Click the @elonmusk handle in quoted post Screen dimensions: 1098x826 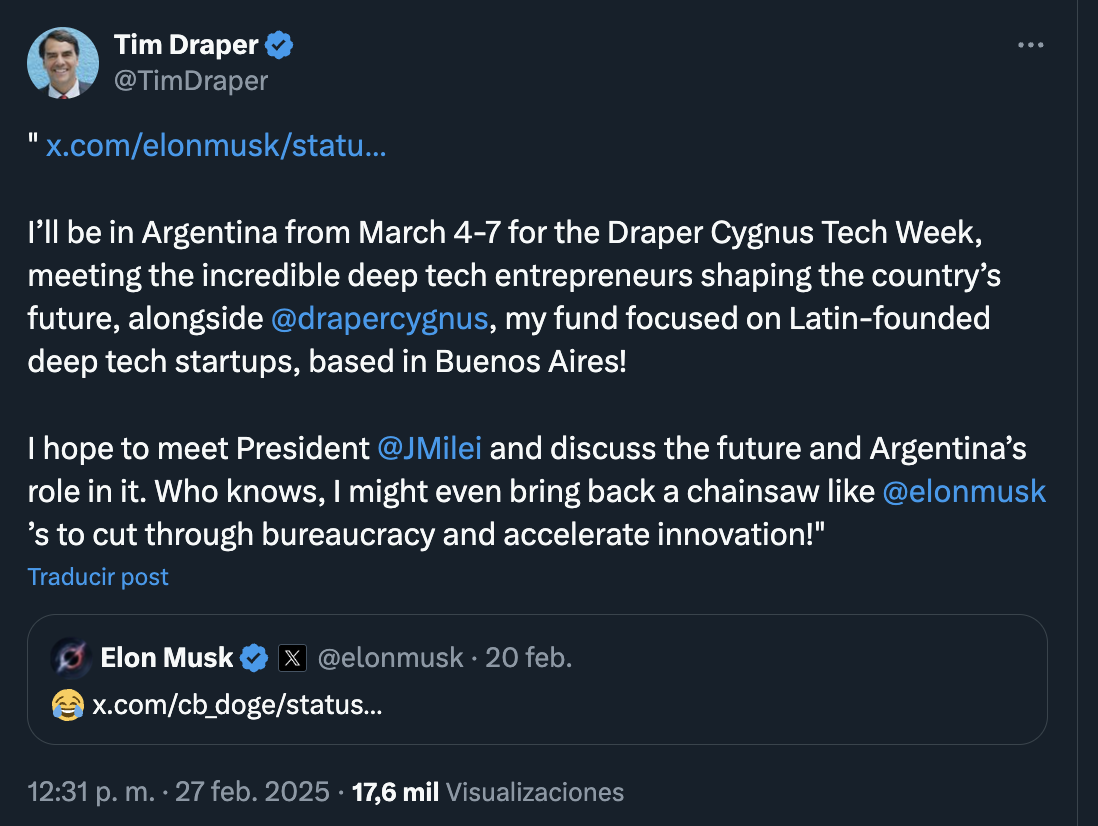(390, 657)
